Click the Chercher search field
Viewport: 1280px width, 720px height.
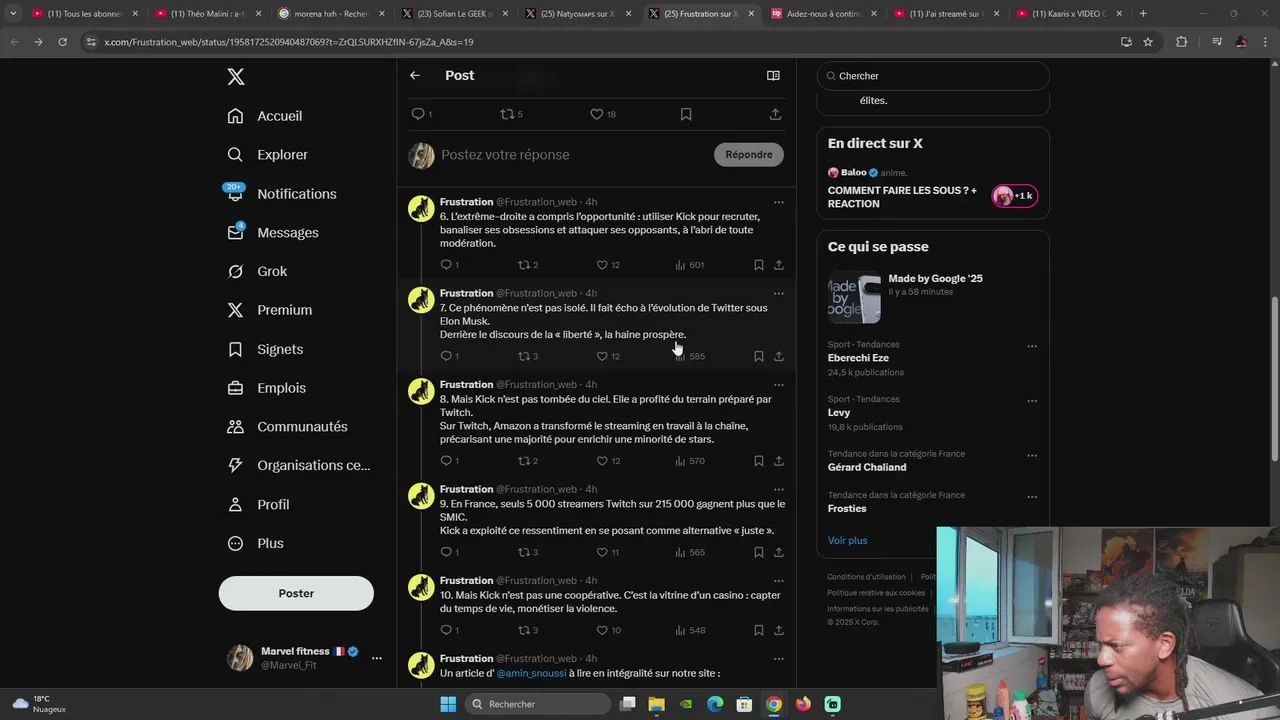[x=933, y=76]
